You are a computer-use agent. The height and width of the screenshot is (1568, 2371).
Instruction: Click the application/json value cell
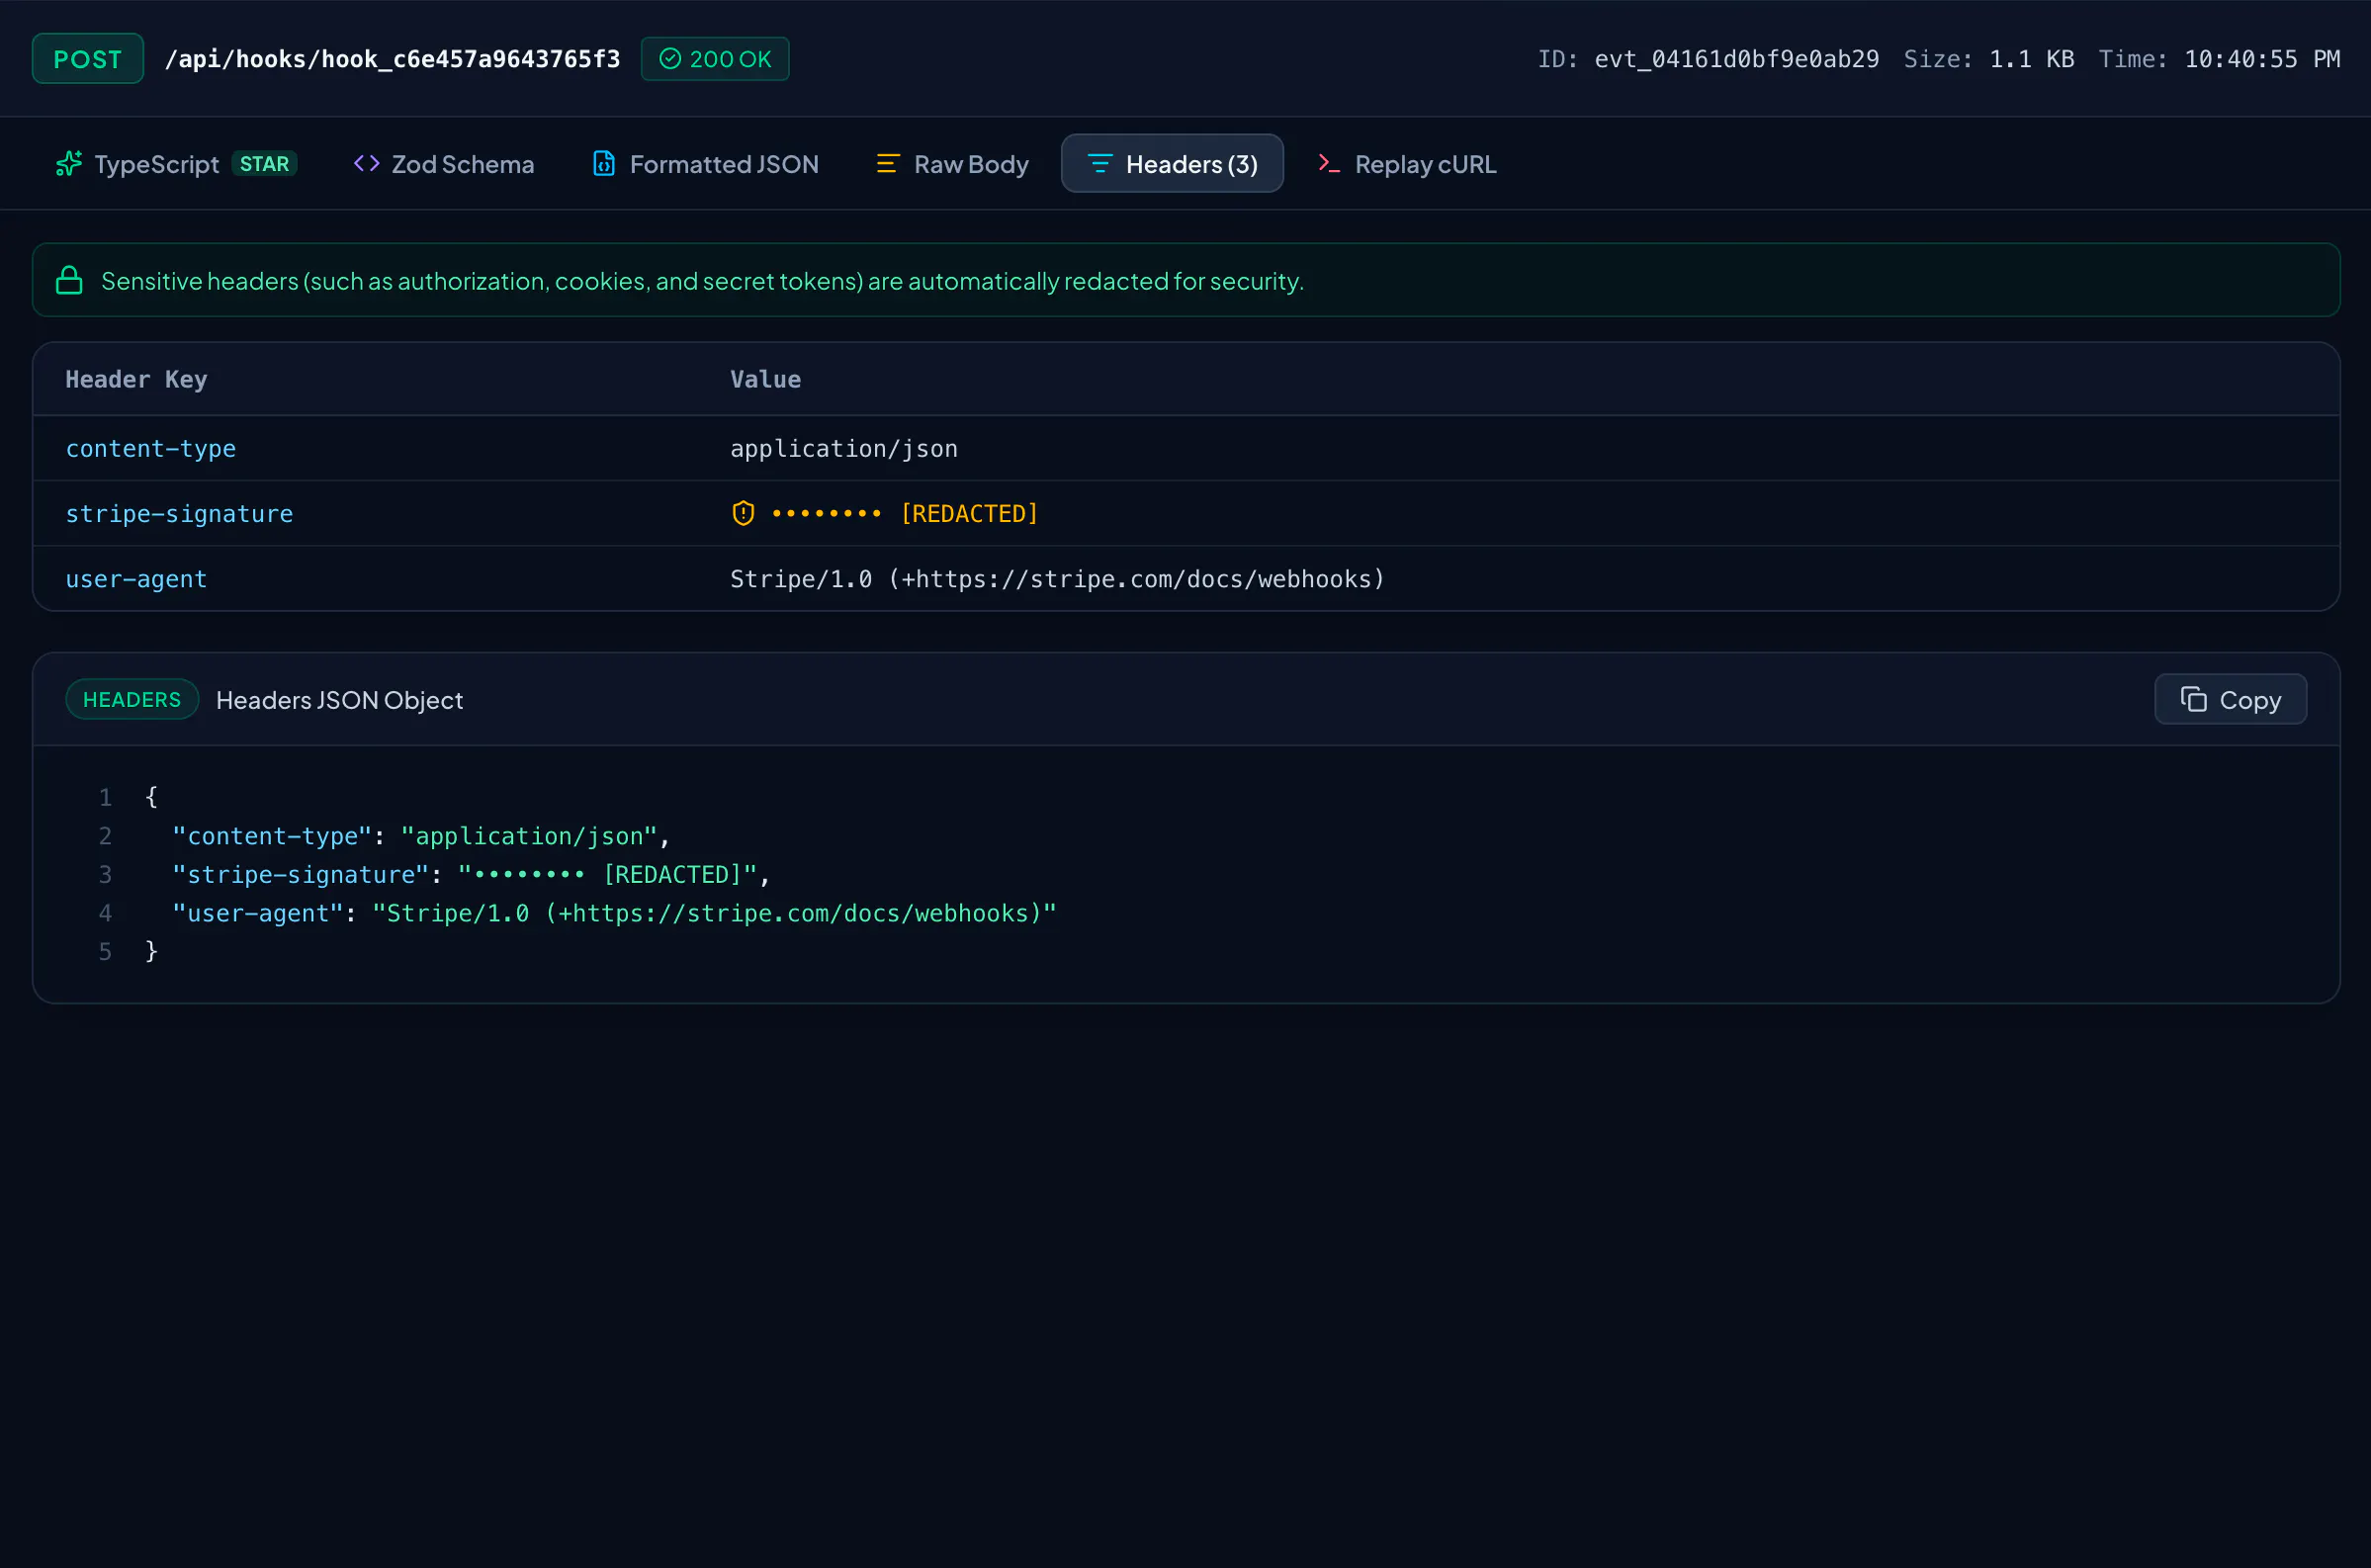(x=844, y=449)
